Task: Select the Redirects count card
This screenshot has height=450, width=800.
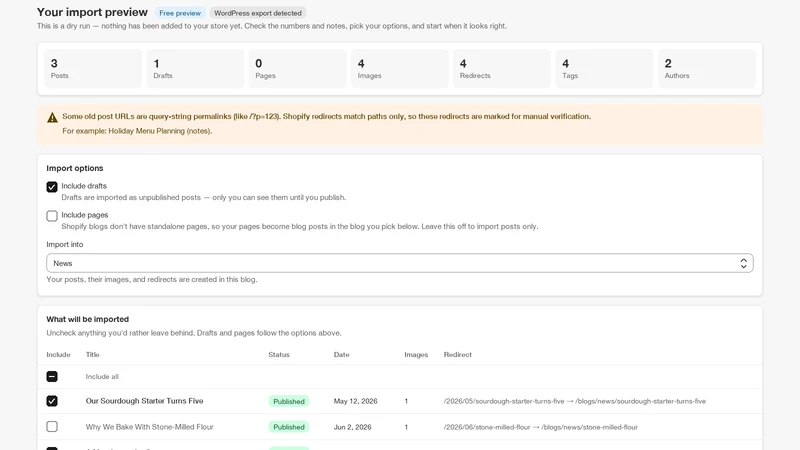Action: point(502,69)
